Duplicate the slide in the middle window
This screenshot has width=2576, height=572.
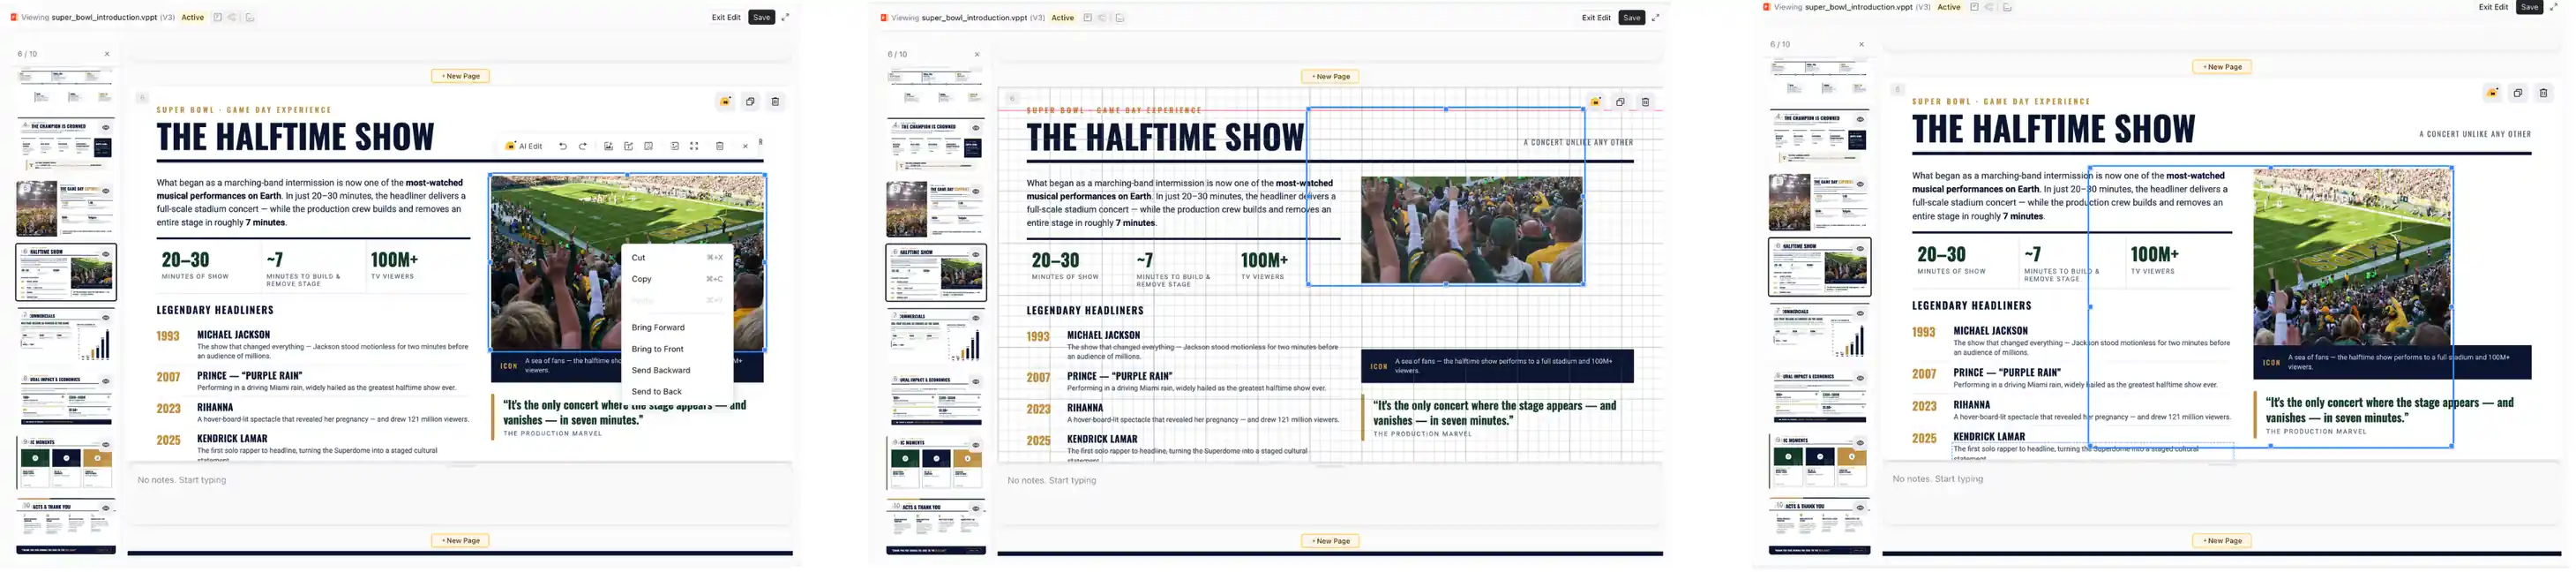pos(1620,101)
